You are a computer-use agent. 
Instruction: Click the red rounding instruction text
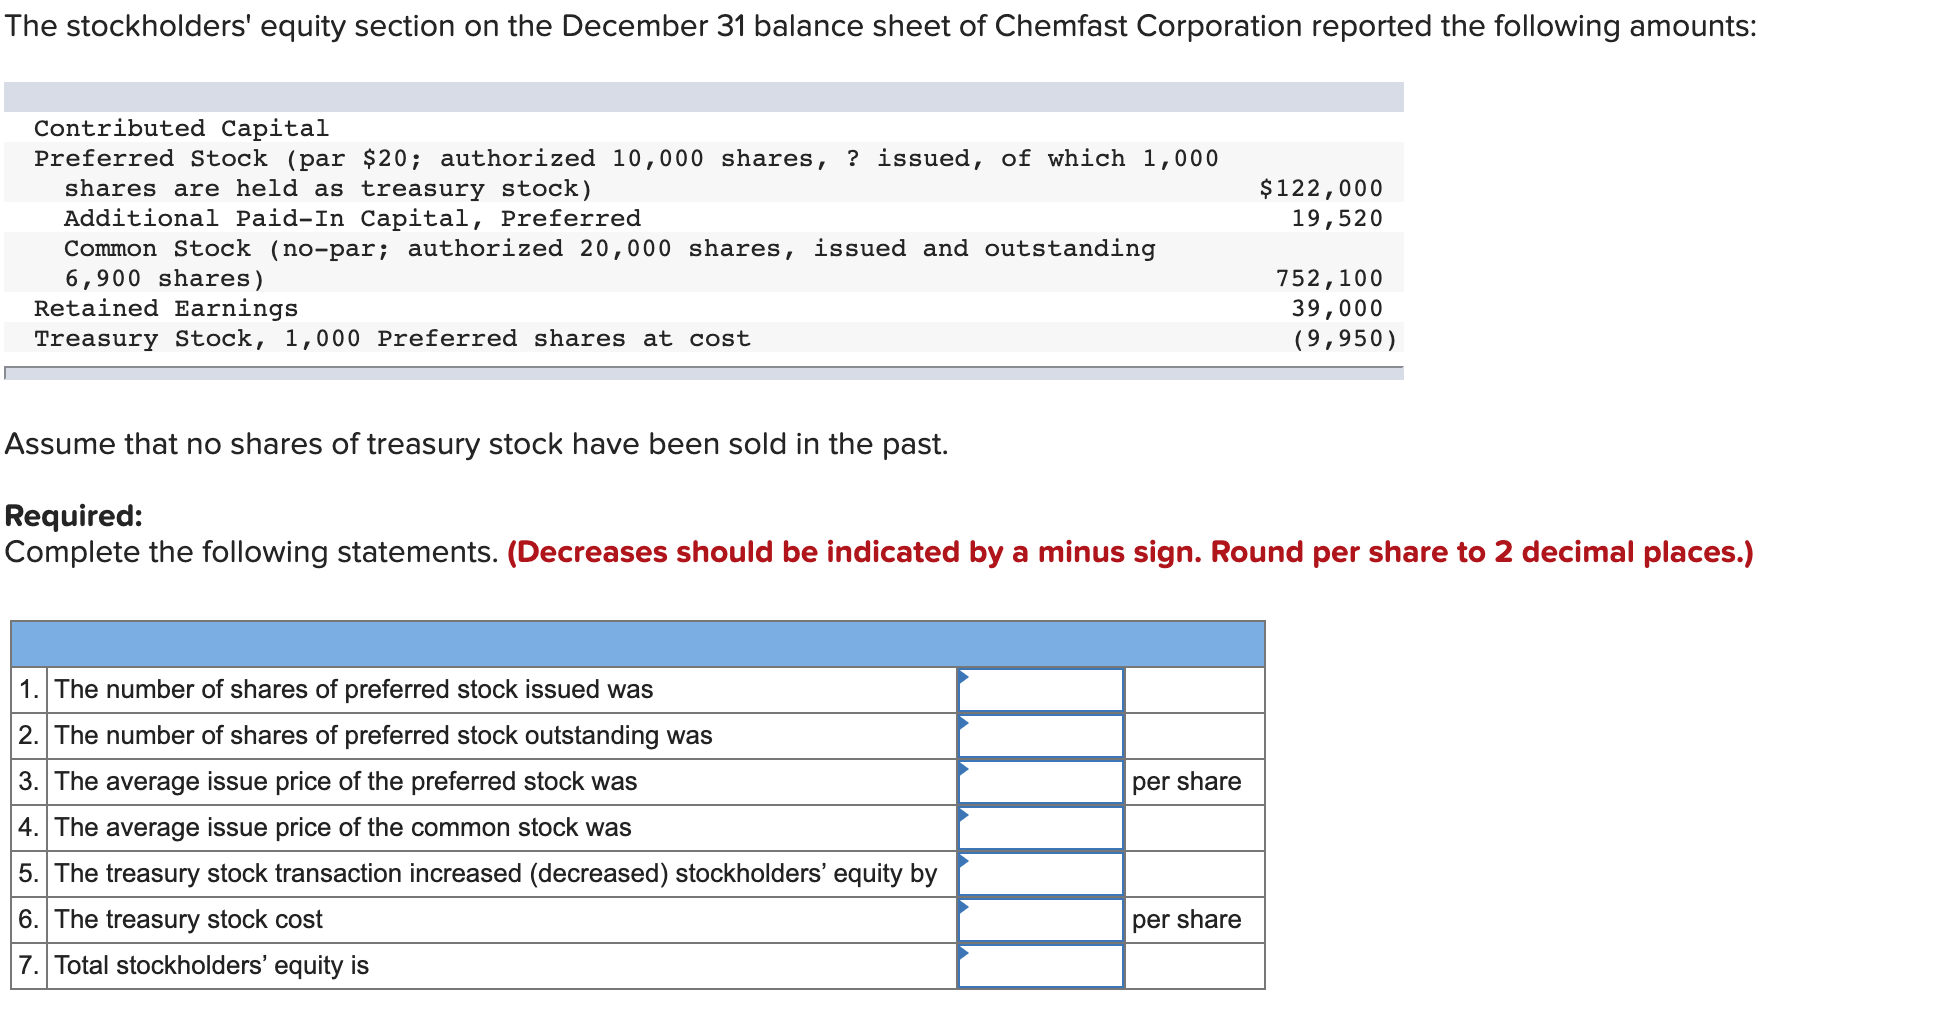1130,552
